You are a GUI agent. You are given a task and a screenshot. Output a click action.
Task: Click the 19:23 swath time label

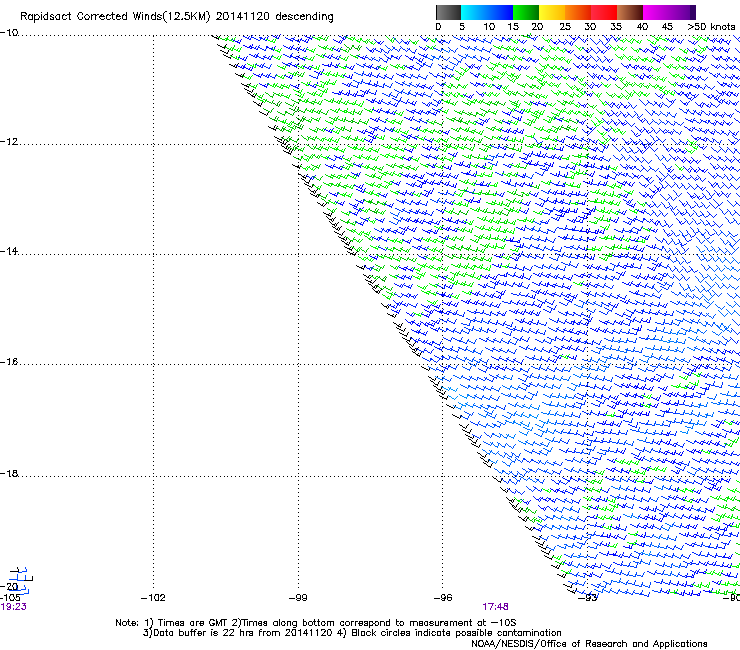coord(13,607)
